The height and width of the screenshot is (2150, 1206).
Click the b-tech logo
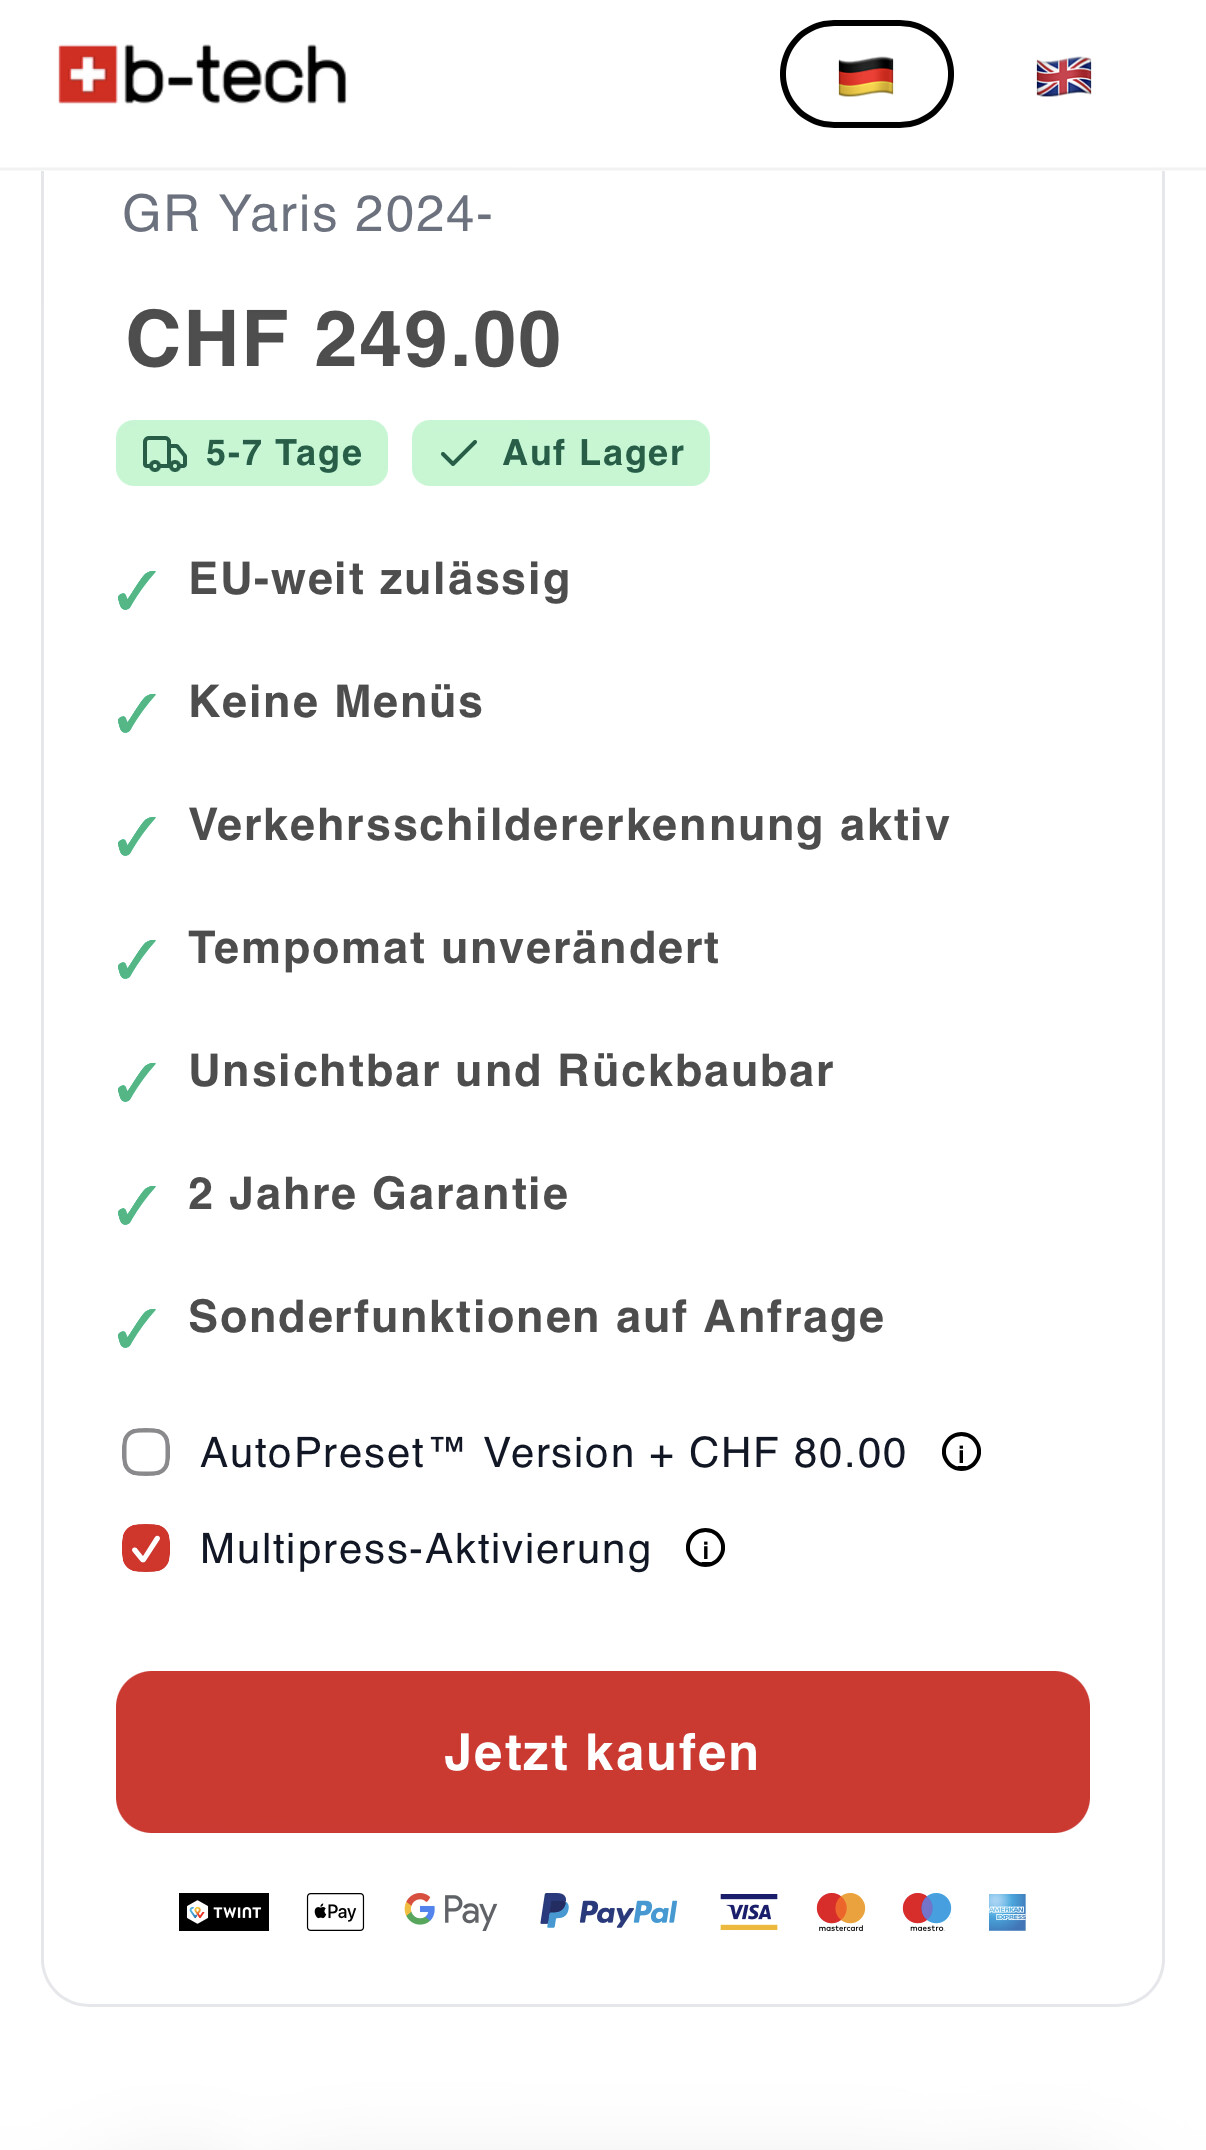click(203, 75)
